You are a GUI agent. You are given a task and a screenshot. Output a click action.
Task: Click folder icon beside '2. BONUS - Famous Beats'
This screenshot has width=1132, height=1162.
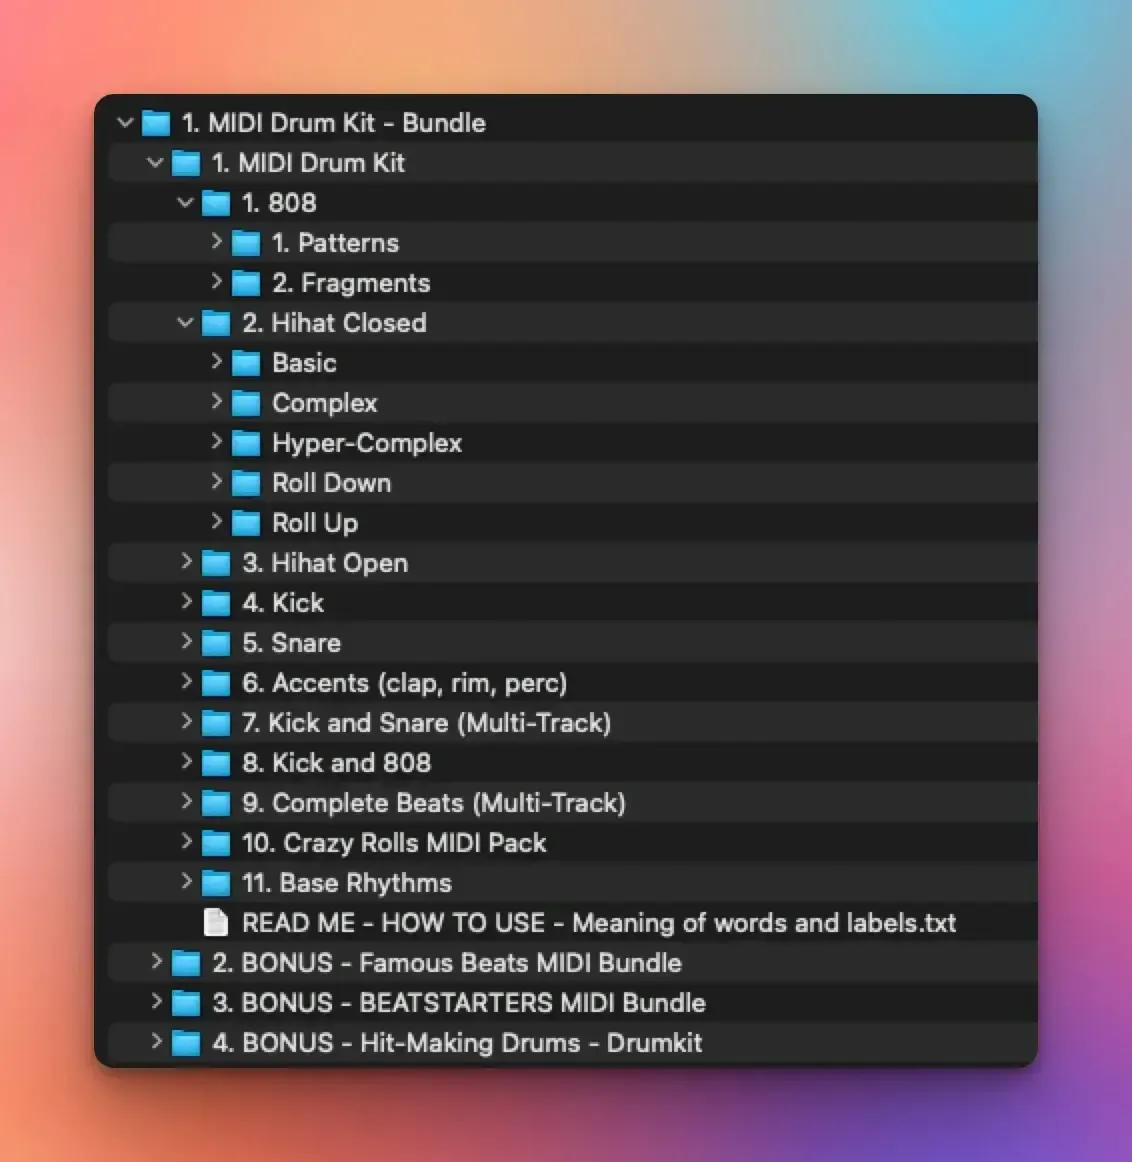[x=186, y=963]
